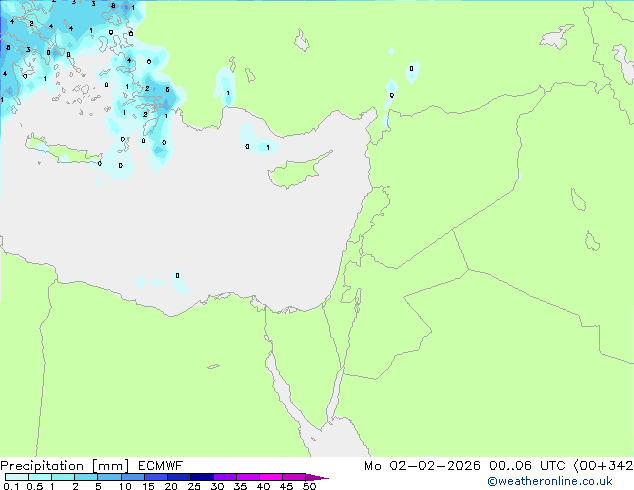Select the 10 mm legend color box

[132, 477]
